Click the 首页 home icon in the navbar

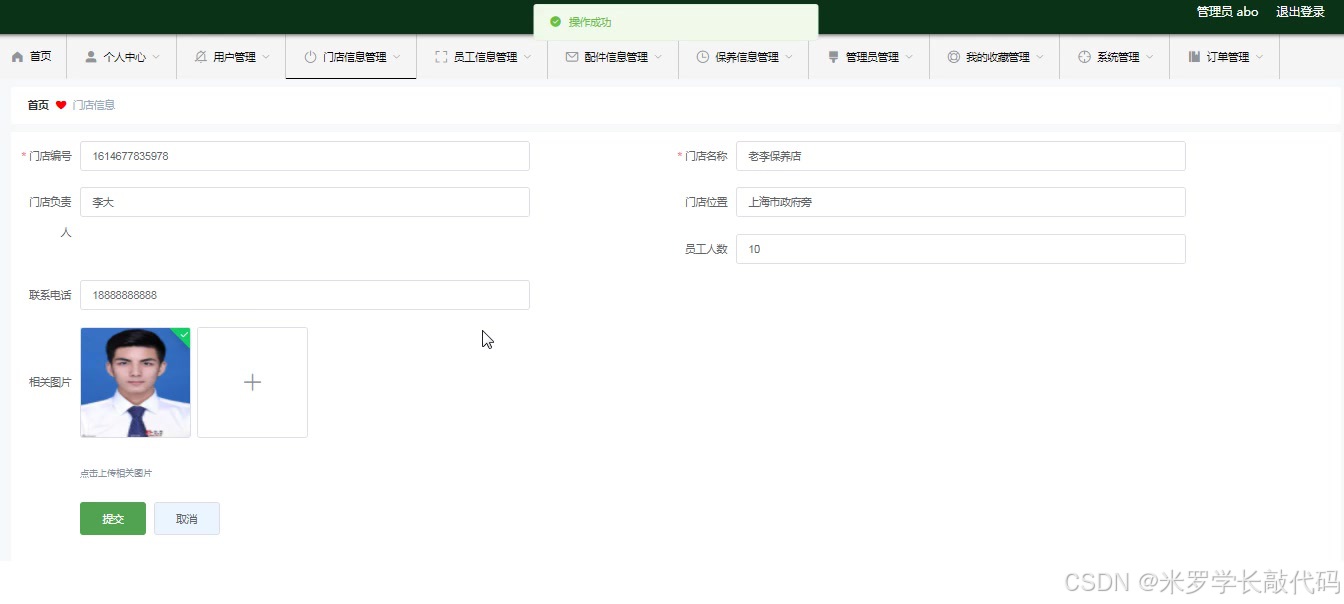click(x=15, y=56)
